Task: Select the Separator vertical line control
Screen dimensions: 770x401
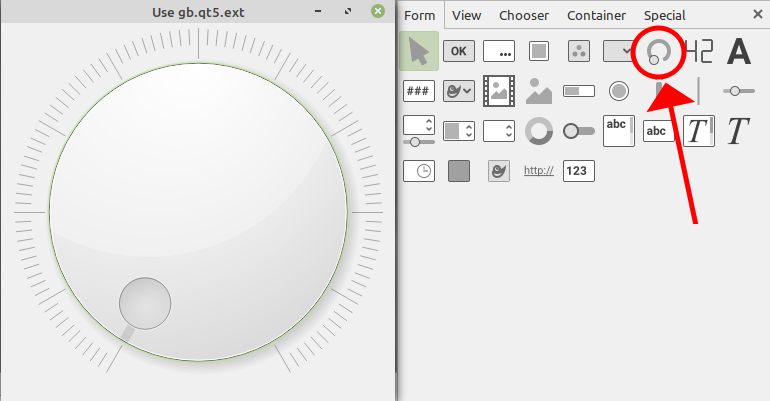Action: tap(698, 91)
